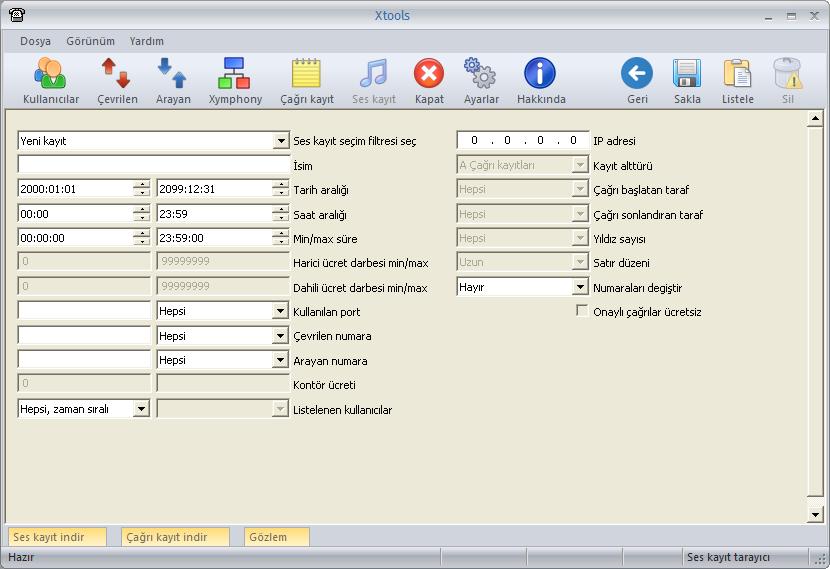Open the Kullanıcılar users icon

50,75
